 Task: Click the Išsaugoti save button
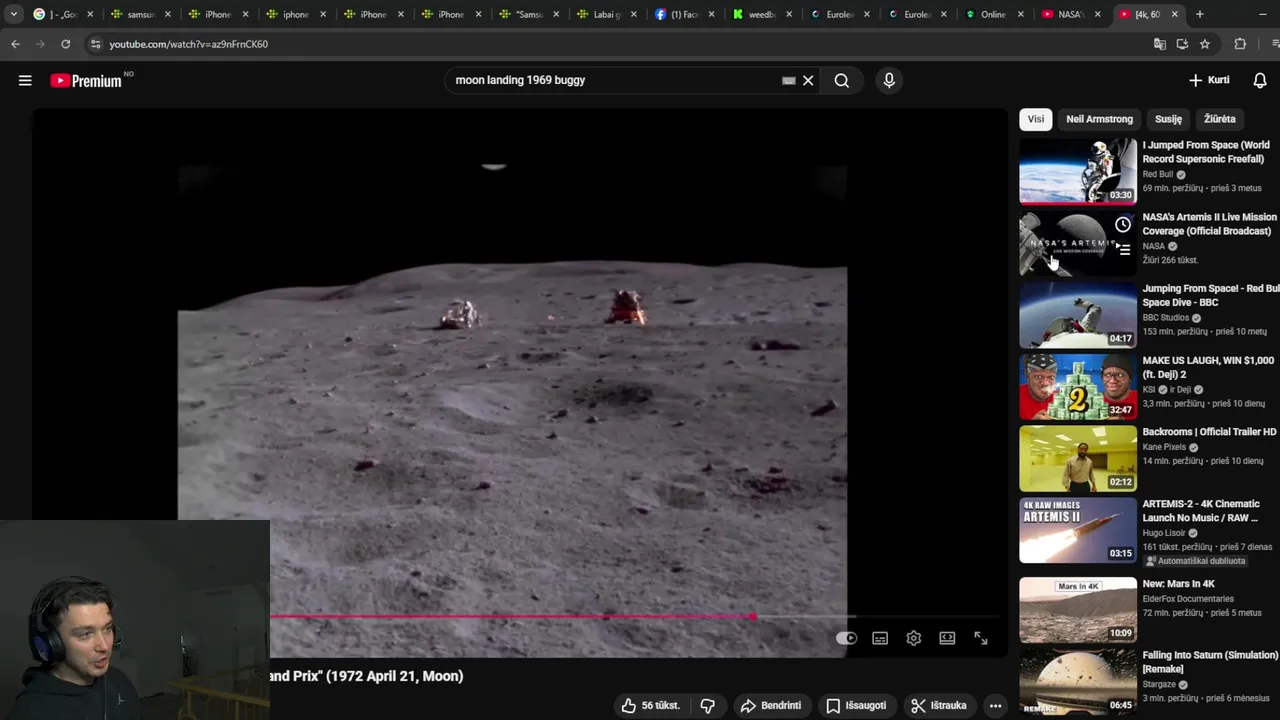click(856, 706)
